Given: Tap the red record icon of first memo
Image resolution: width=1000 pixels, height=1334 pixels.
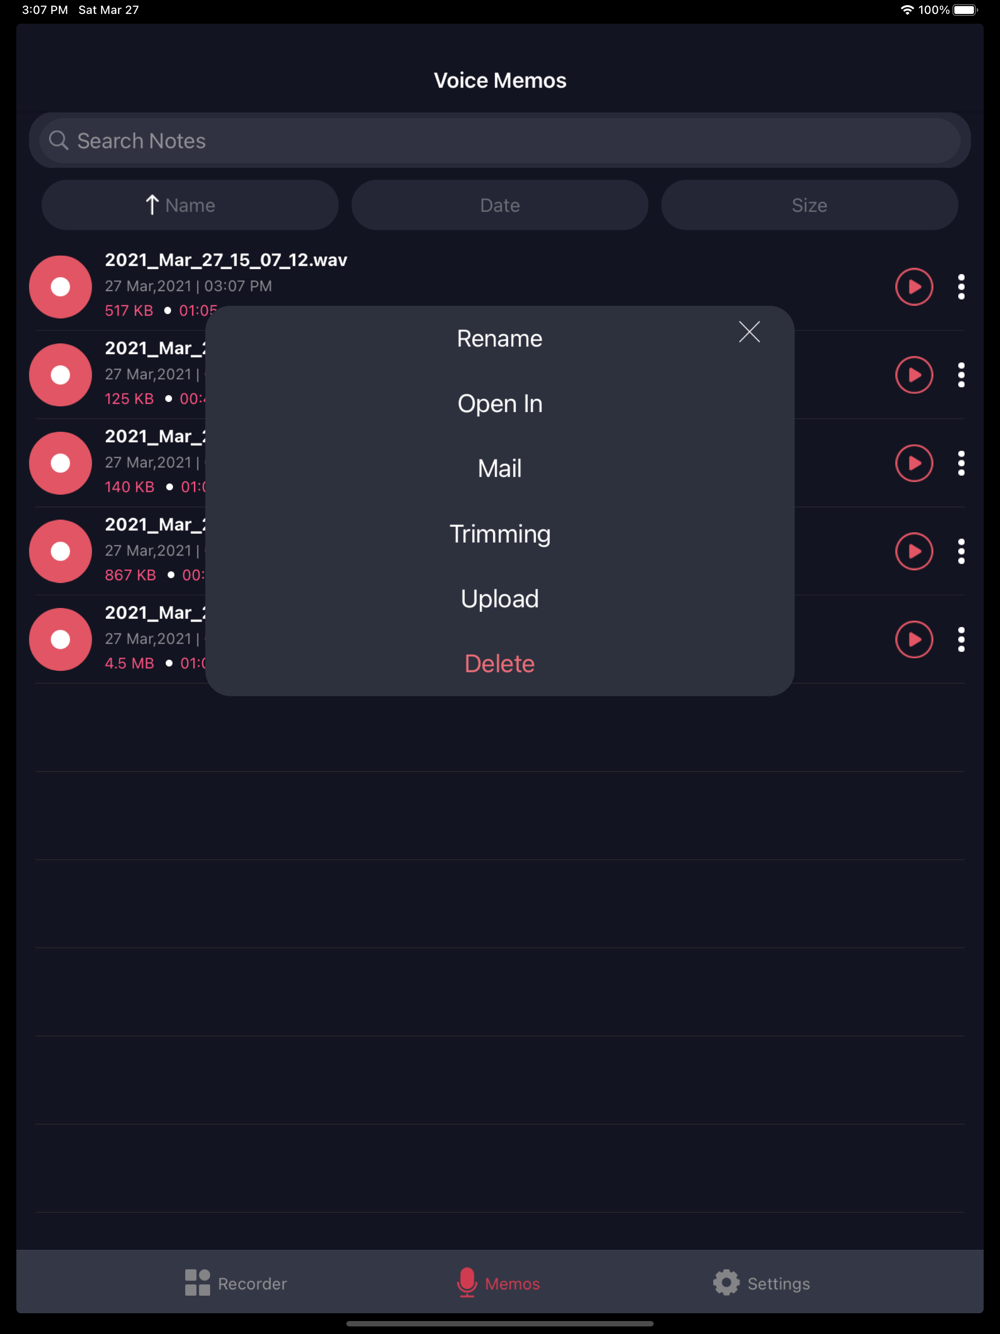Looking at the screenshot, I should (x=60, y=287).
